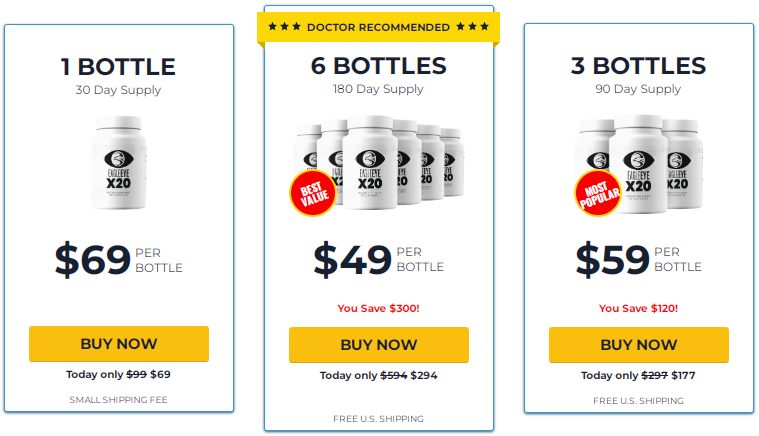This screenshot has width=759, height=436.
Task: Click the Most Popular red badge
Action: pyautogui.click(x=598, y=193)
